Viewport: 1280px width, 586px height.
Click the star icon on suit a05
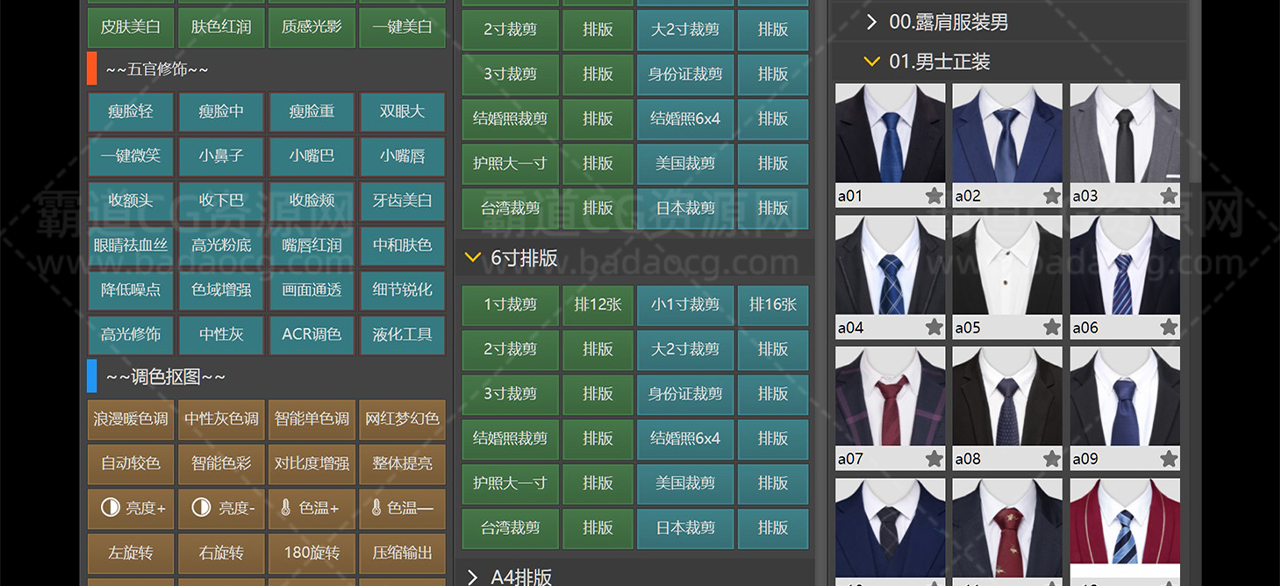tap(1052, 327)
